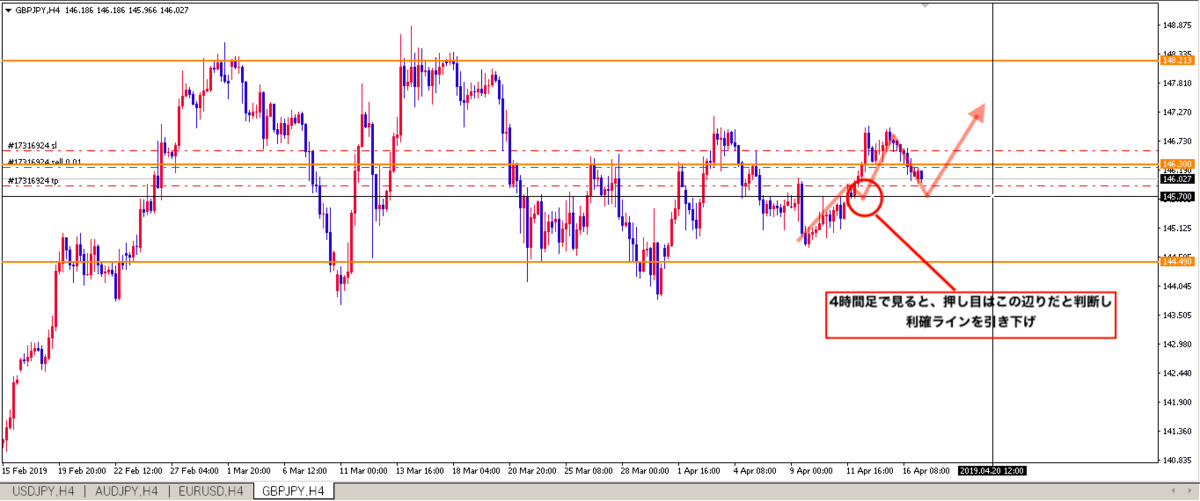Click the chart shift triangle marker at top
Image resolution: width=1200 pixels, height=501 pixels.
coord(926,5)
